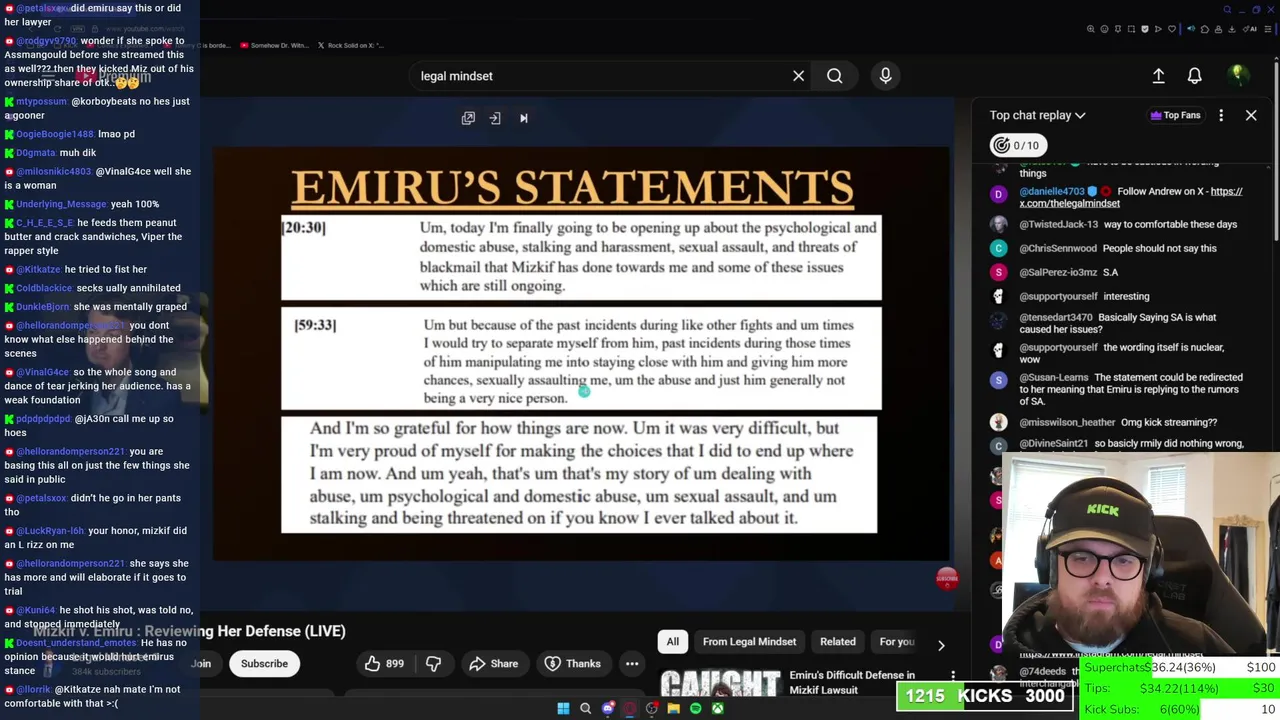Open the browser extensions cube icon
This screenshot has height=720, width=1280.
[1205, 29]
